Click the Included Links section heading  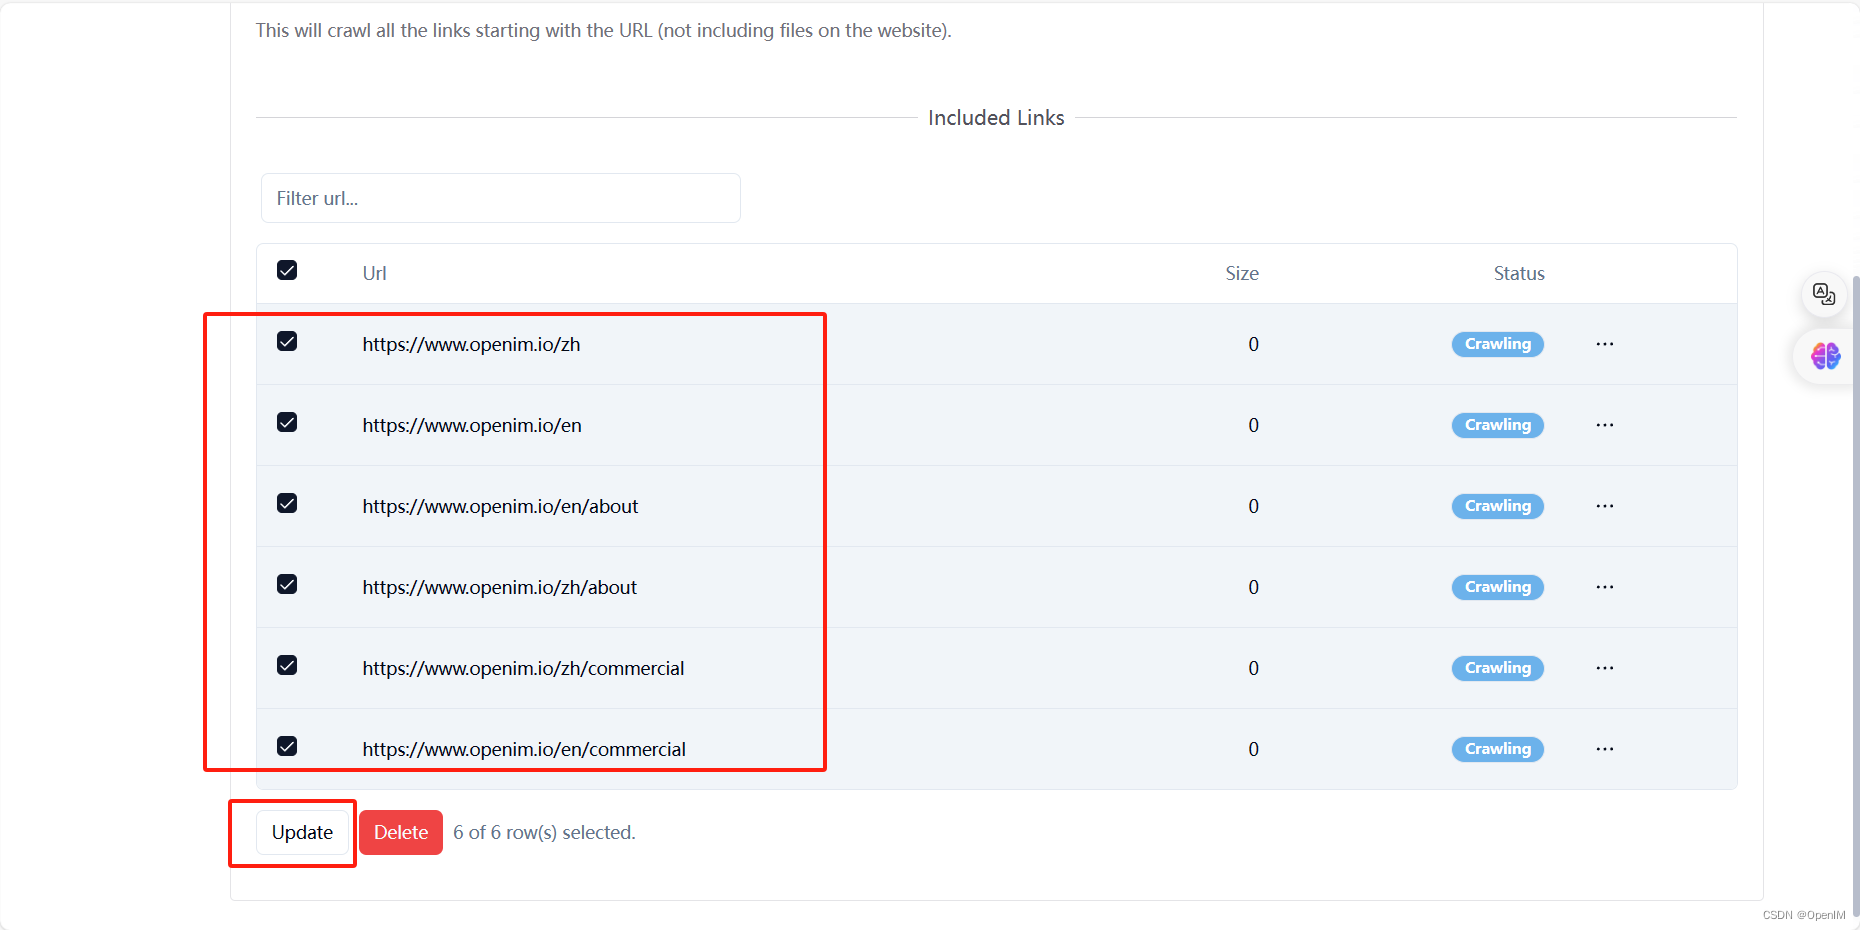click(996, 118)
